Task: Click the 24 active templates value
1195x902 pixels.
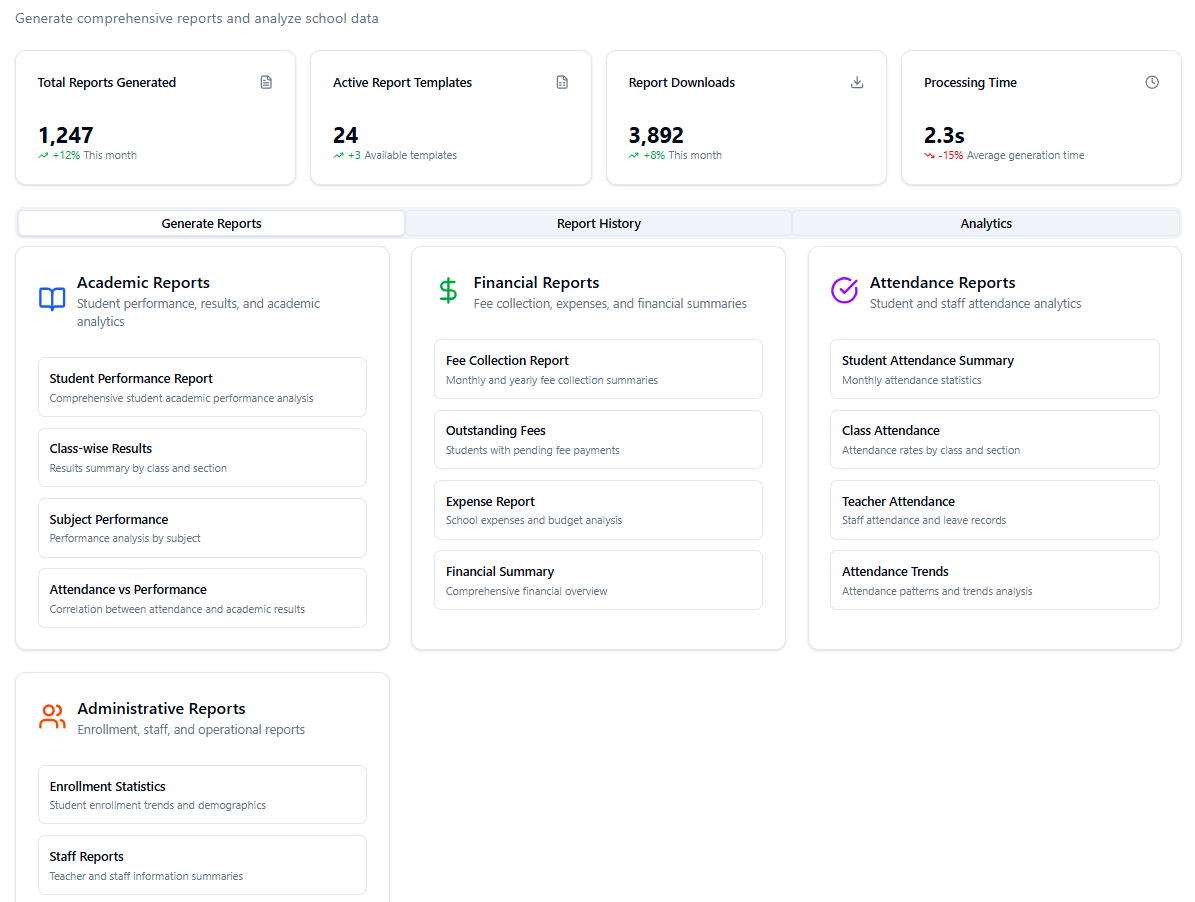Action: (x=345, y=135)
